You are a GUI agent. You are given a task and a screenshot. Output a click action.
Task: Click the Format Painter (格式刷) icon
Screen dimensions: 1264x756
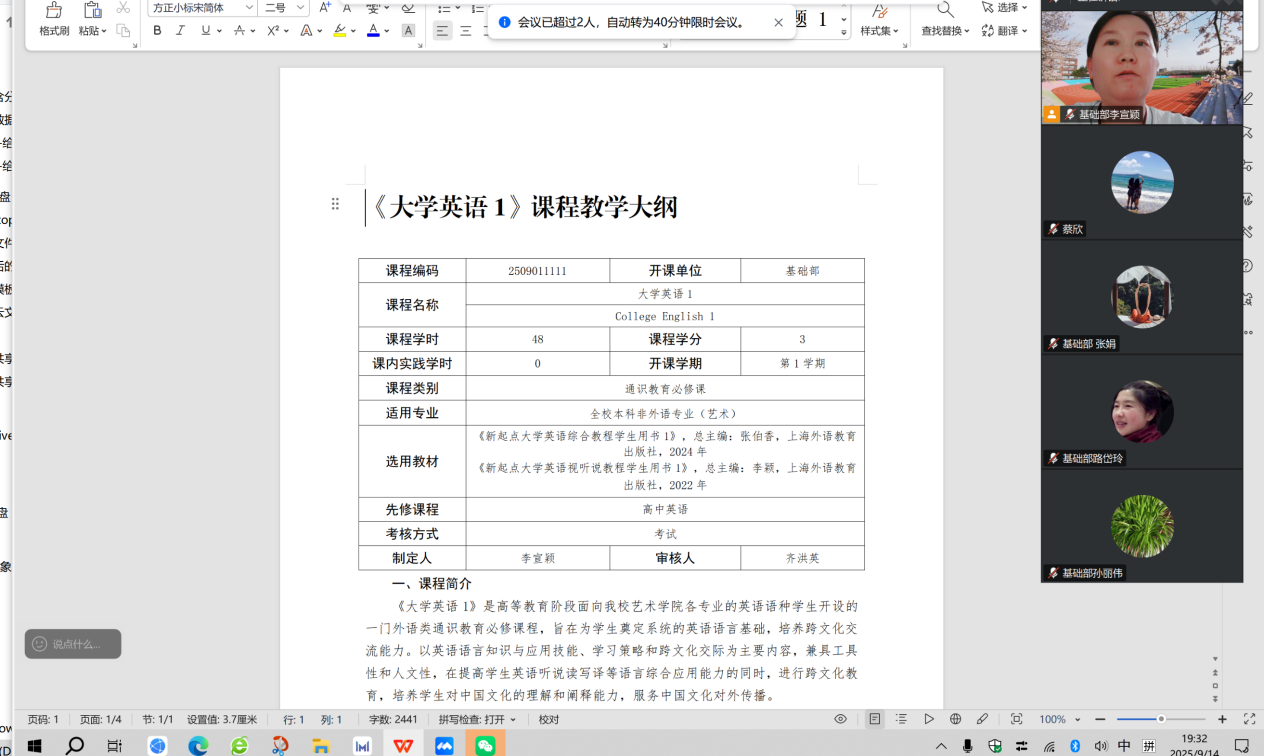pyautogui.click(x=54, y=12)
